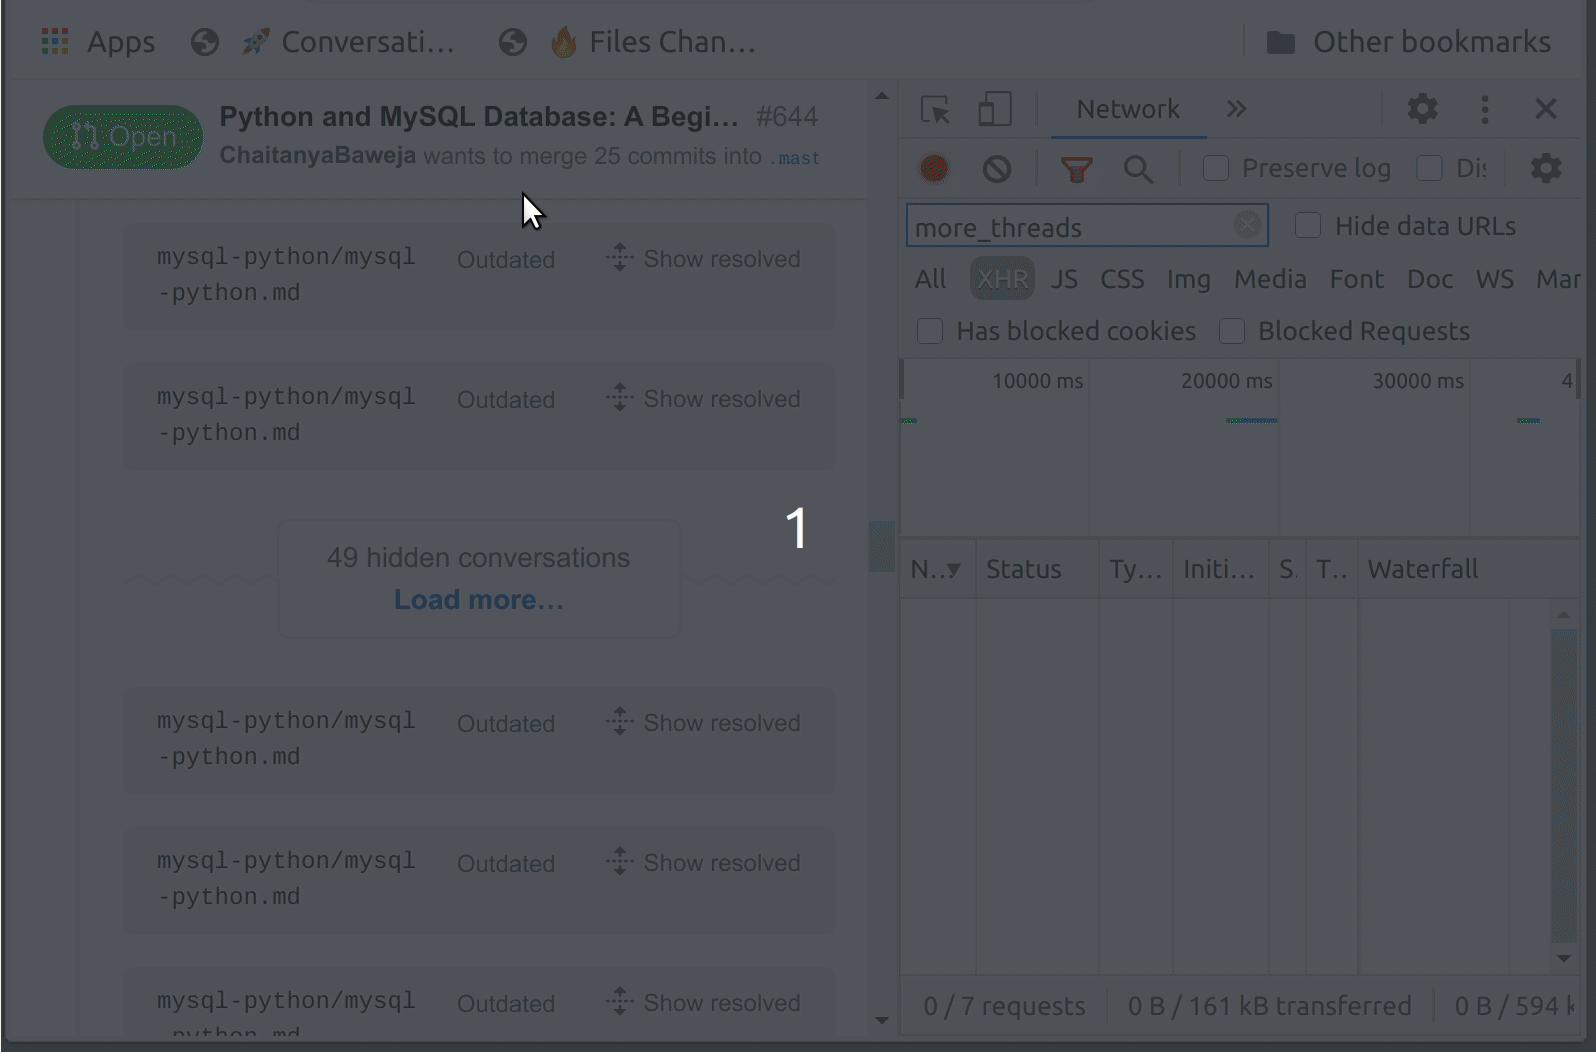The height and width of the screenshot is (1052, 1596).
Task: Sort by the Initiator column header
Action: (x=1220, y=569)
